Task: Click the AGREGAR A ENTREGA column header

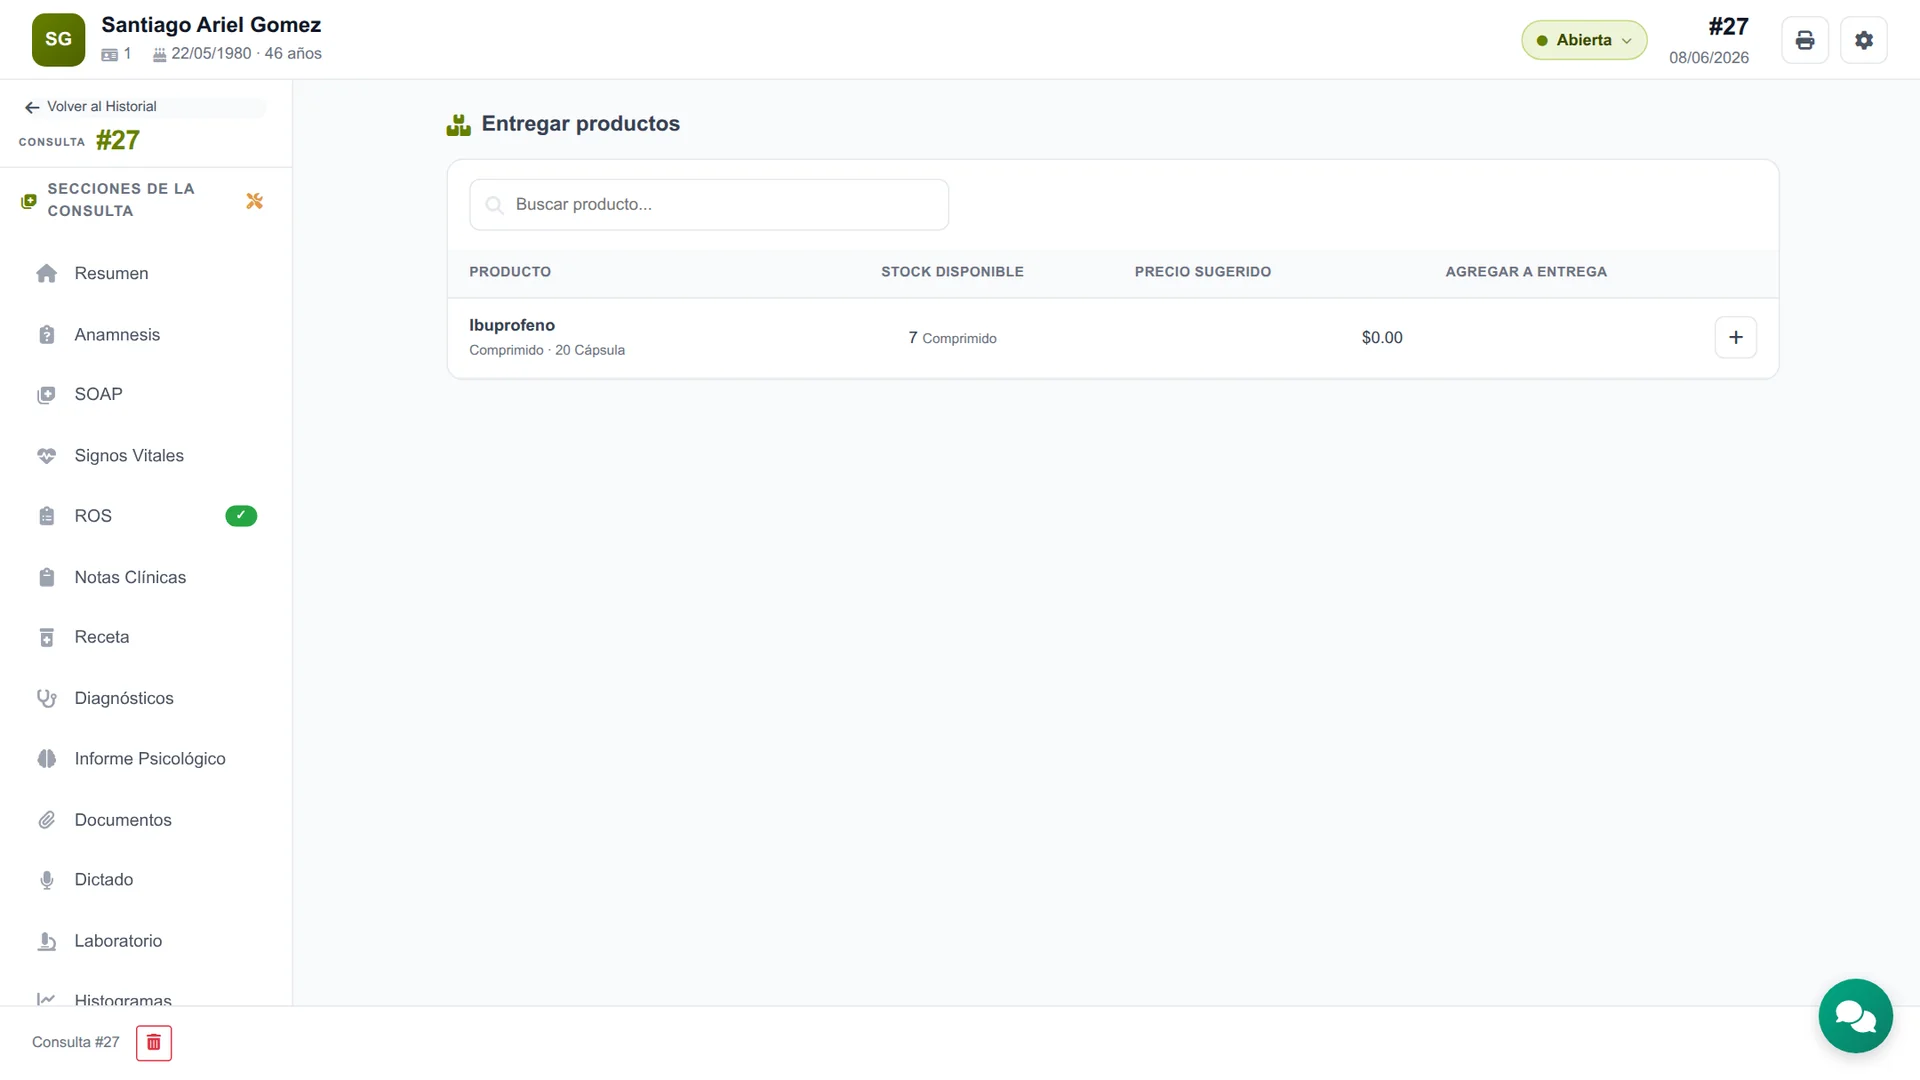Action: [x=1526, y=272]
